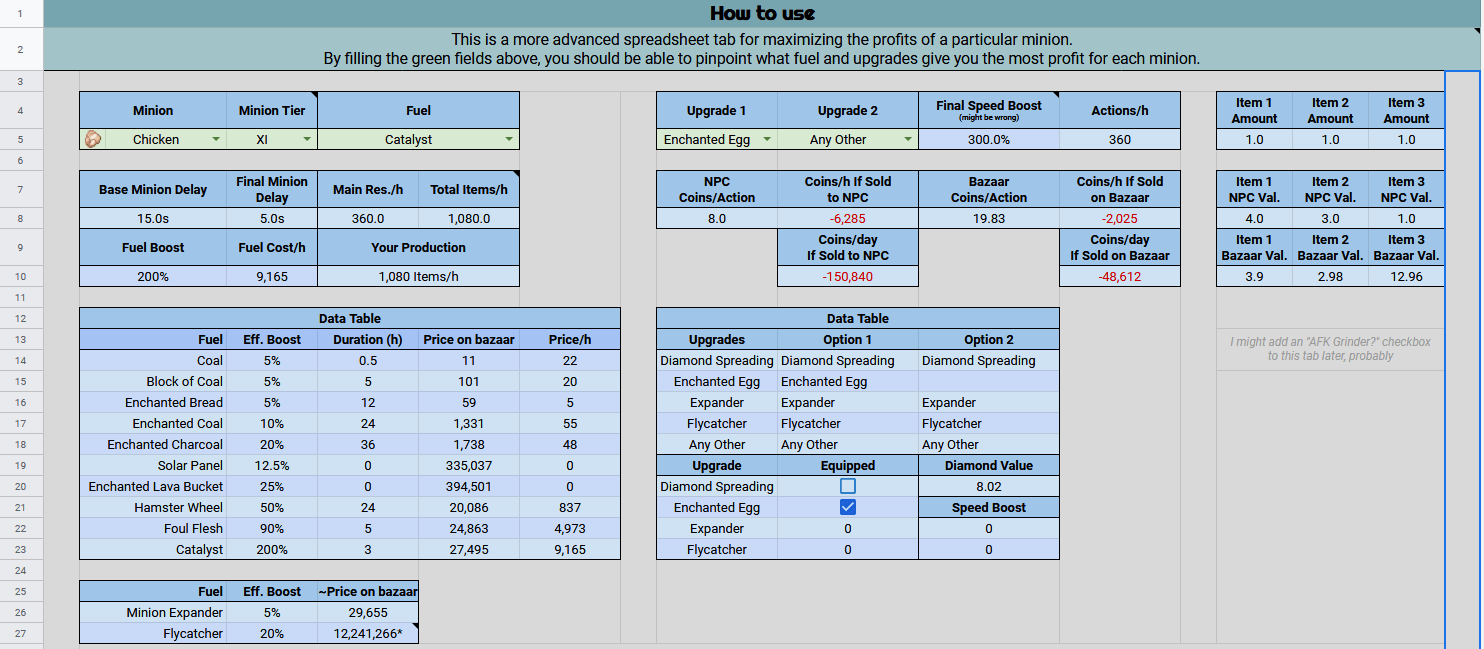Select the Total Items/h cell showing 1,080.0
1484x649 pixels.
(469, 218)
